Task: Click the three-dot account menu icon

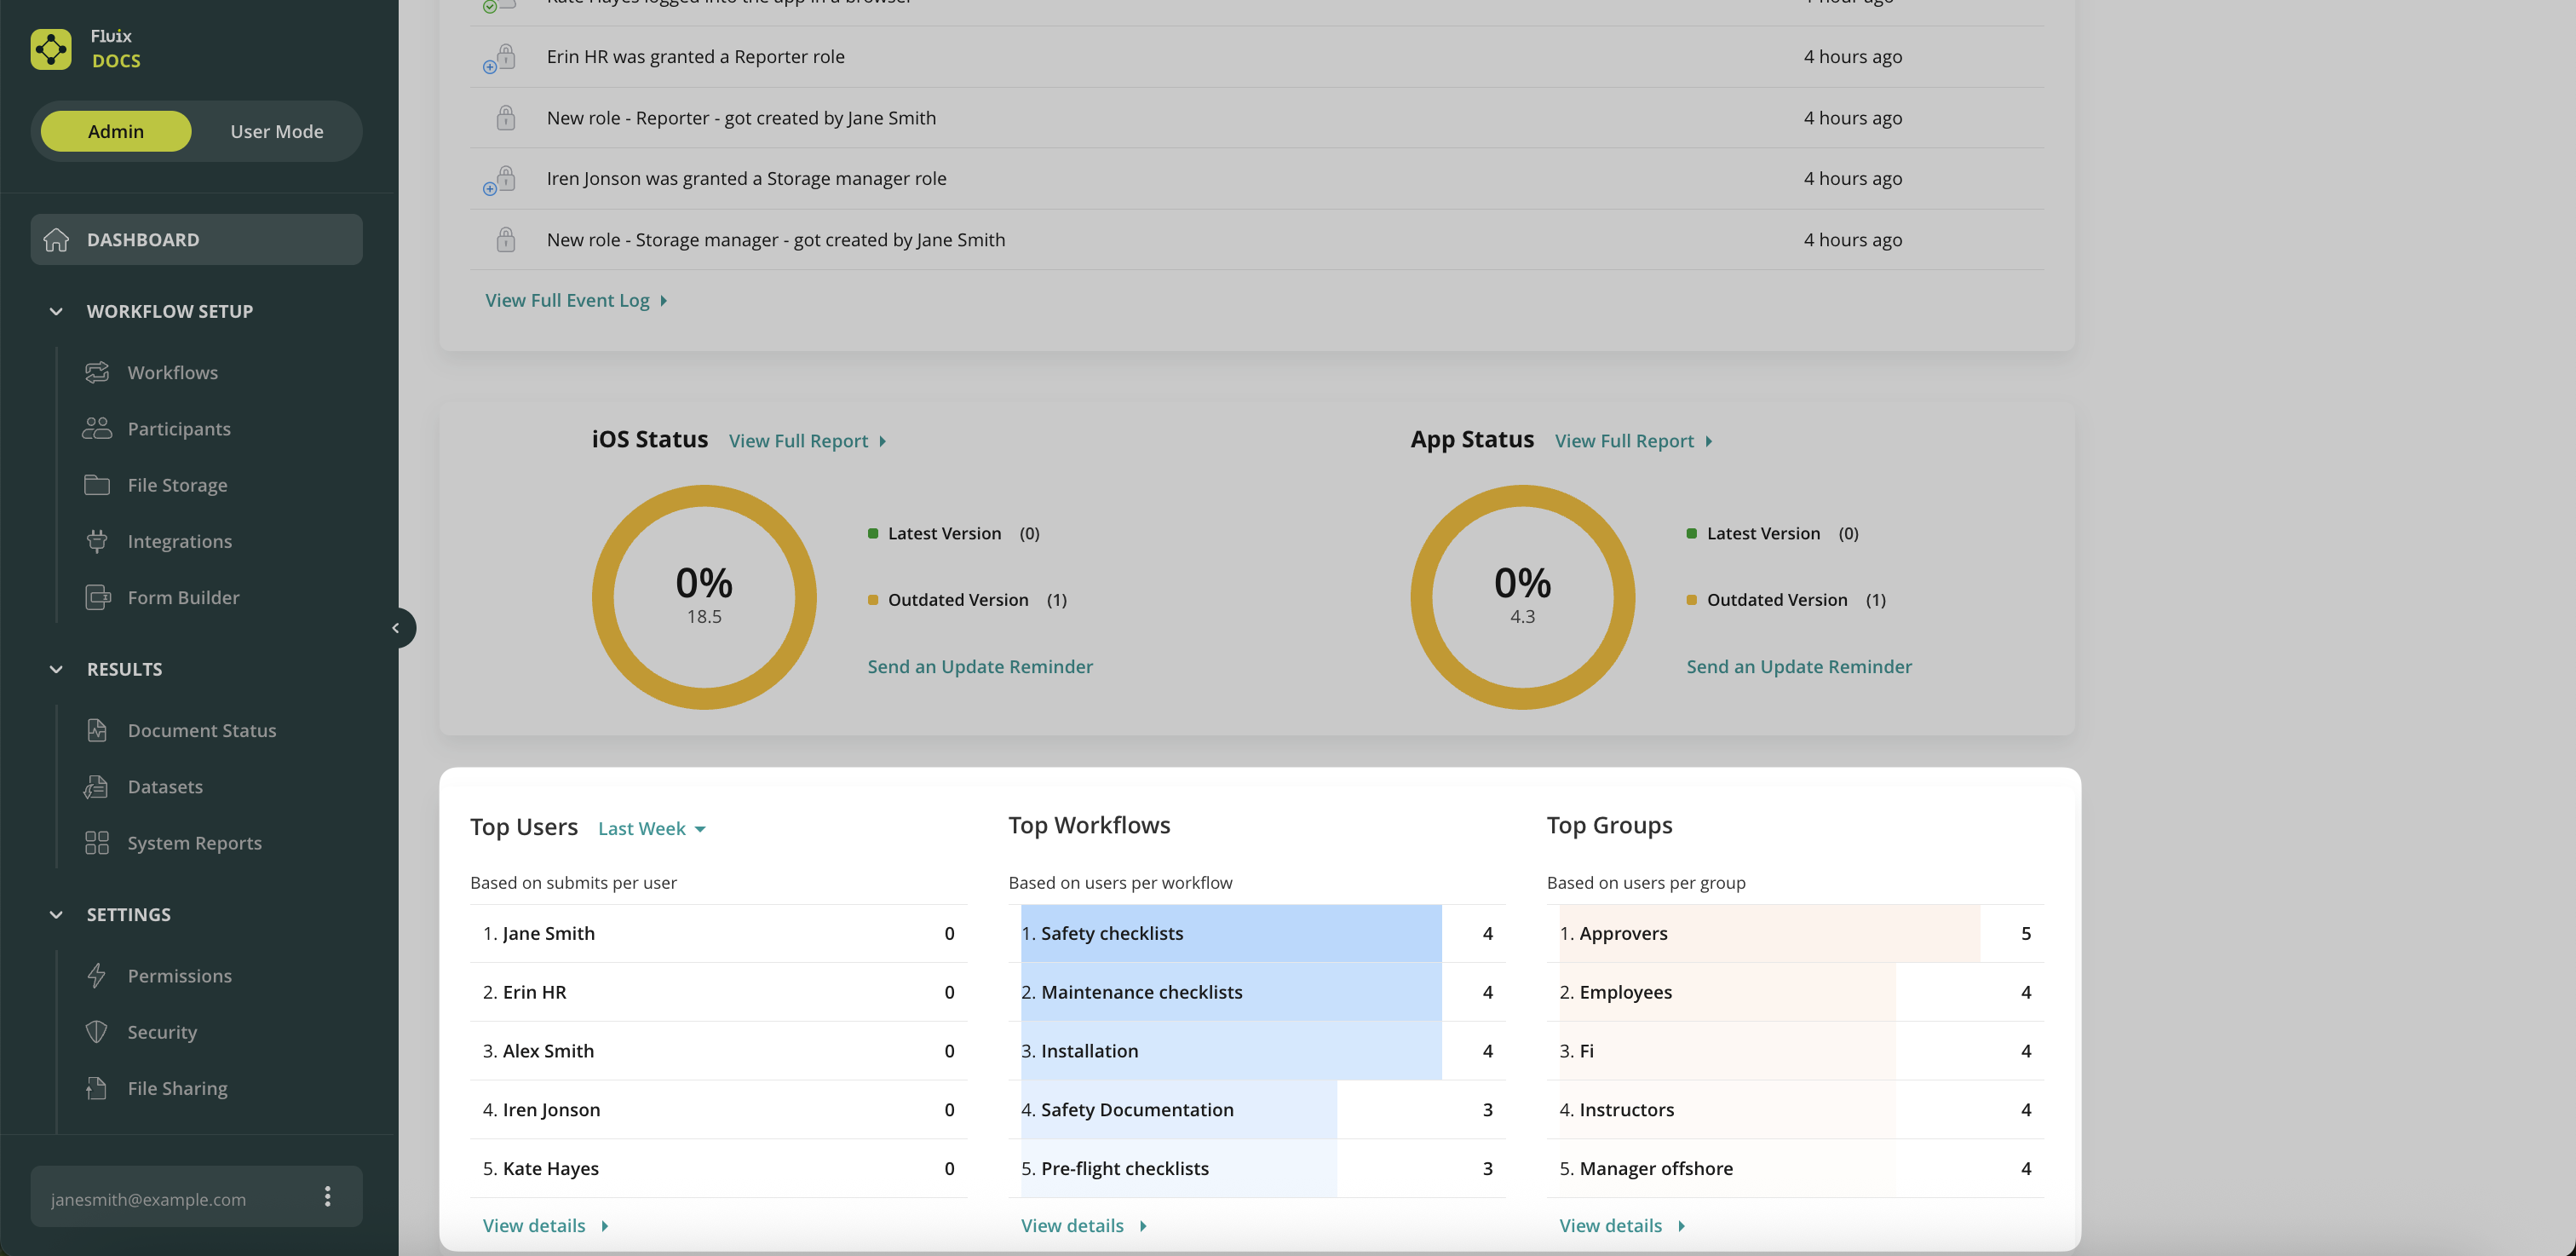Action: (x=327, y=1196)
